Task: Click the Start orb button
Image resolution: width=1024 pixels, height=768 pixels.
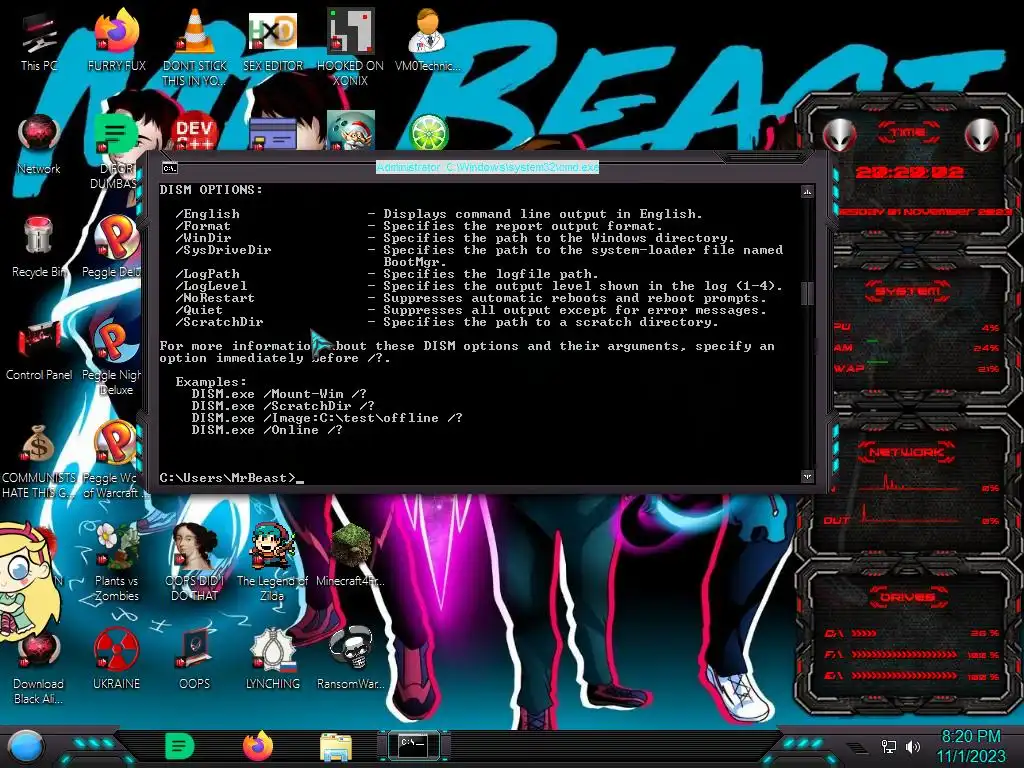Action: point(26,746)
